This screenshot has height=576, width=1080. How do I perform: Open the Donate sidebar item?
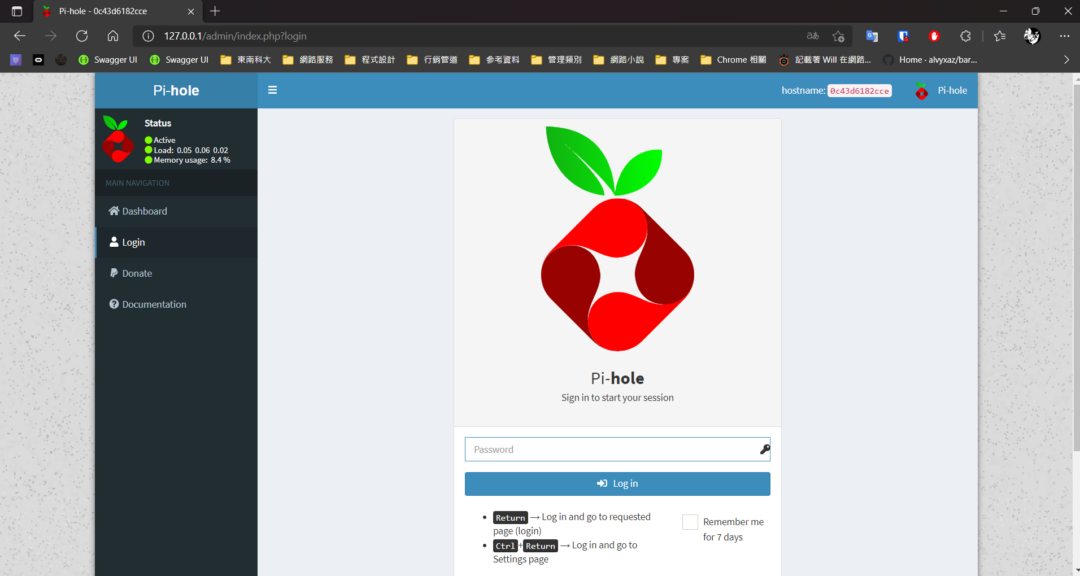pyautogui.click(x=176, y=273)
